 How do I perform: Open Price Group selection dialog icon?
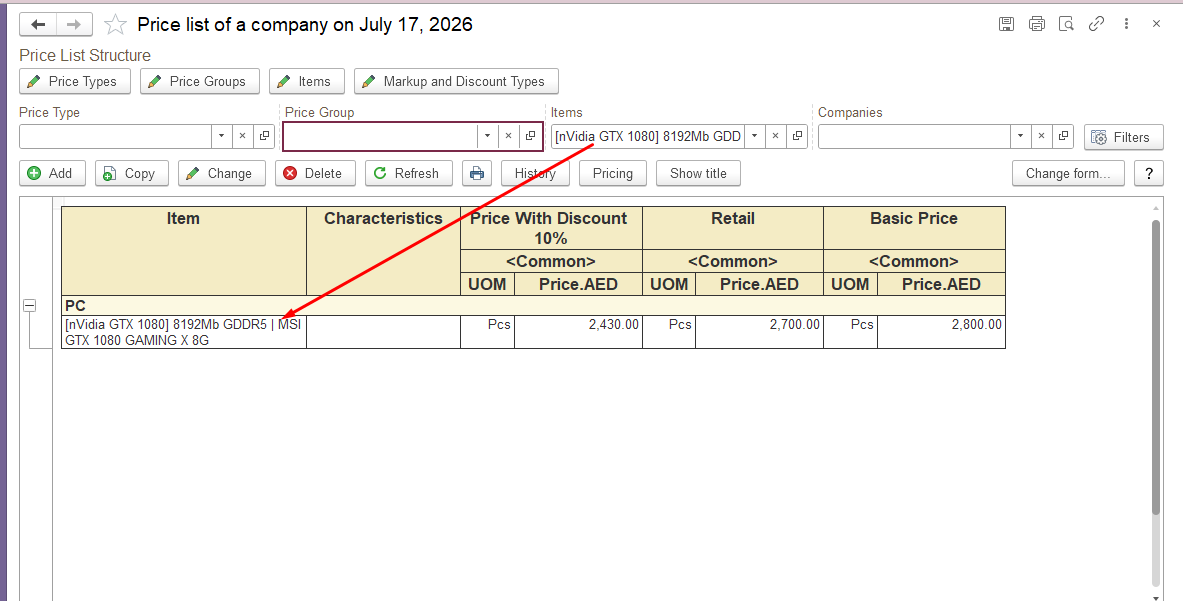pos(530,136)
